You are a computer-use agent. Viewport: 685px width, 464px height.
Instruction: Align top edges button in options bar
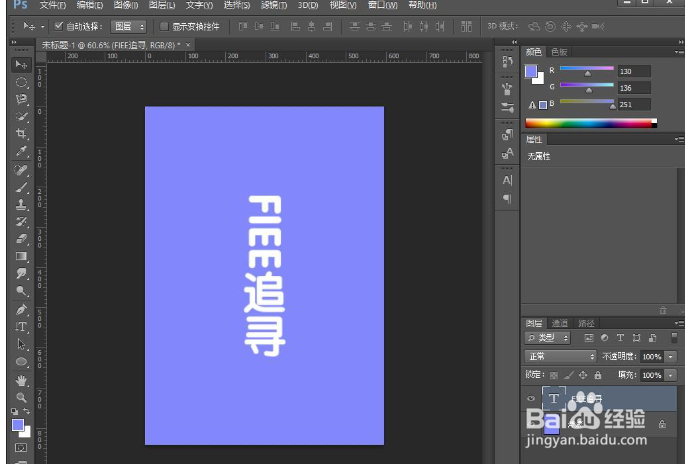click(x=243, y=27)
